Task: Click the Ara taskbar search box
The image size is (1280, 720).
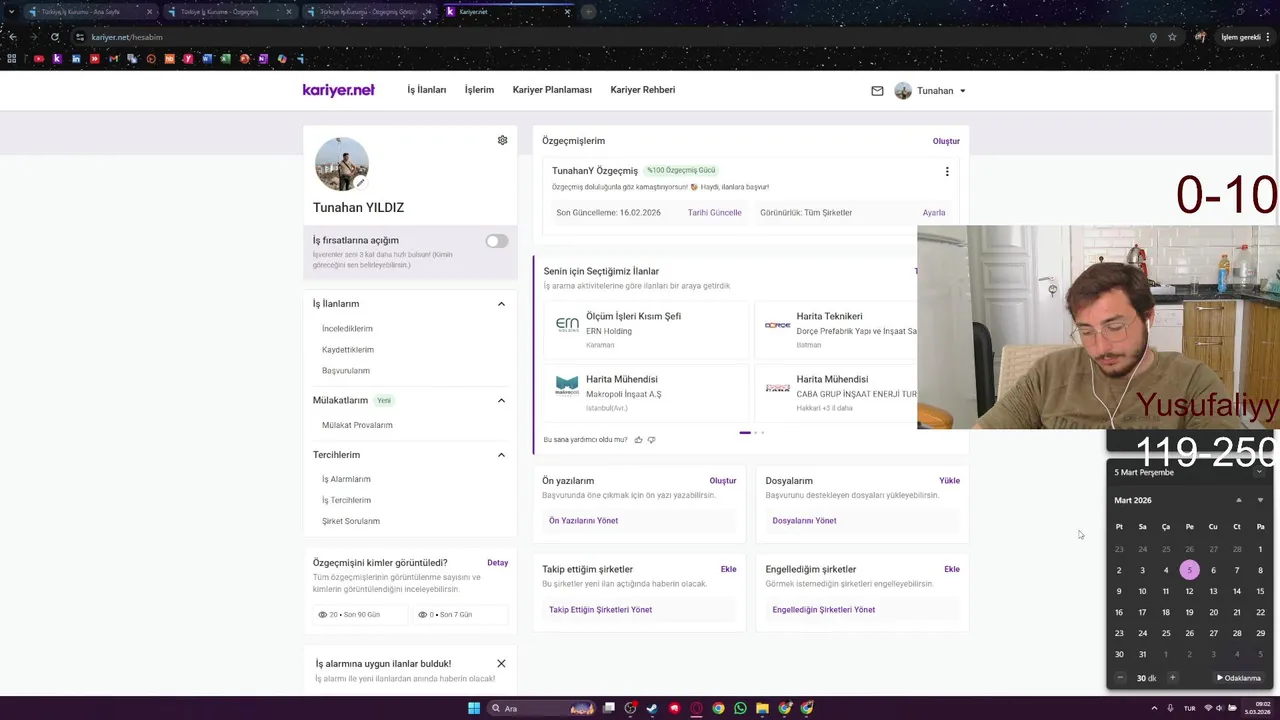Action: (541, 708)
